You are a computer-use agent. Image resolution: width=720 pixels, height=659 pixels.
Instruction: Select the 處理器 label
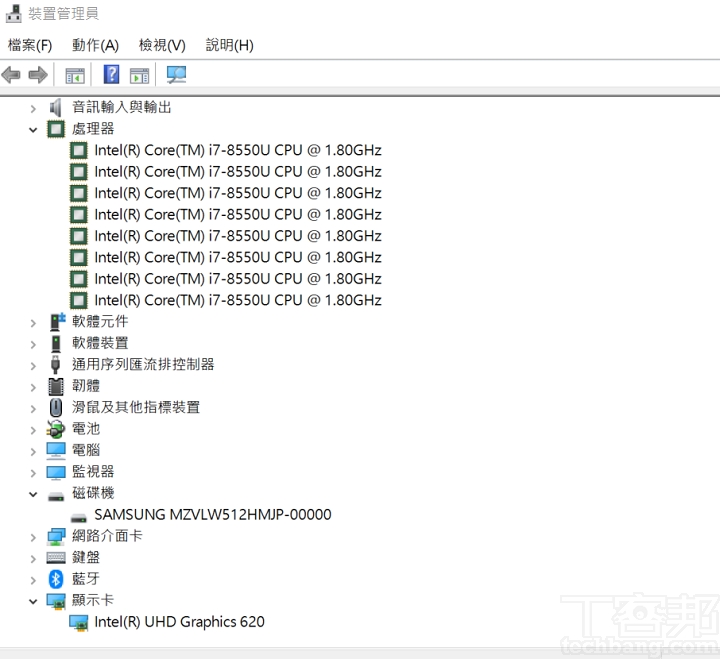pyautogui.click(x=93, y=129)
